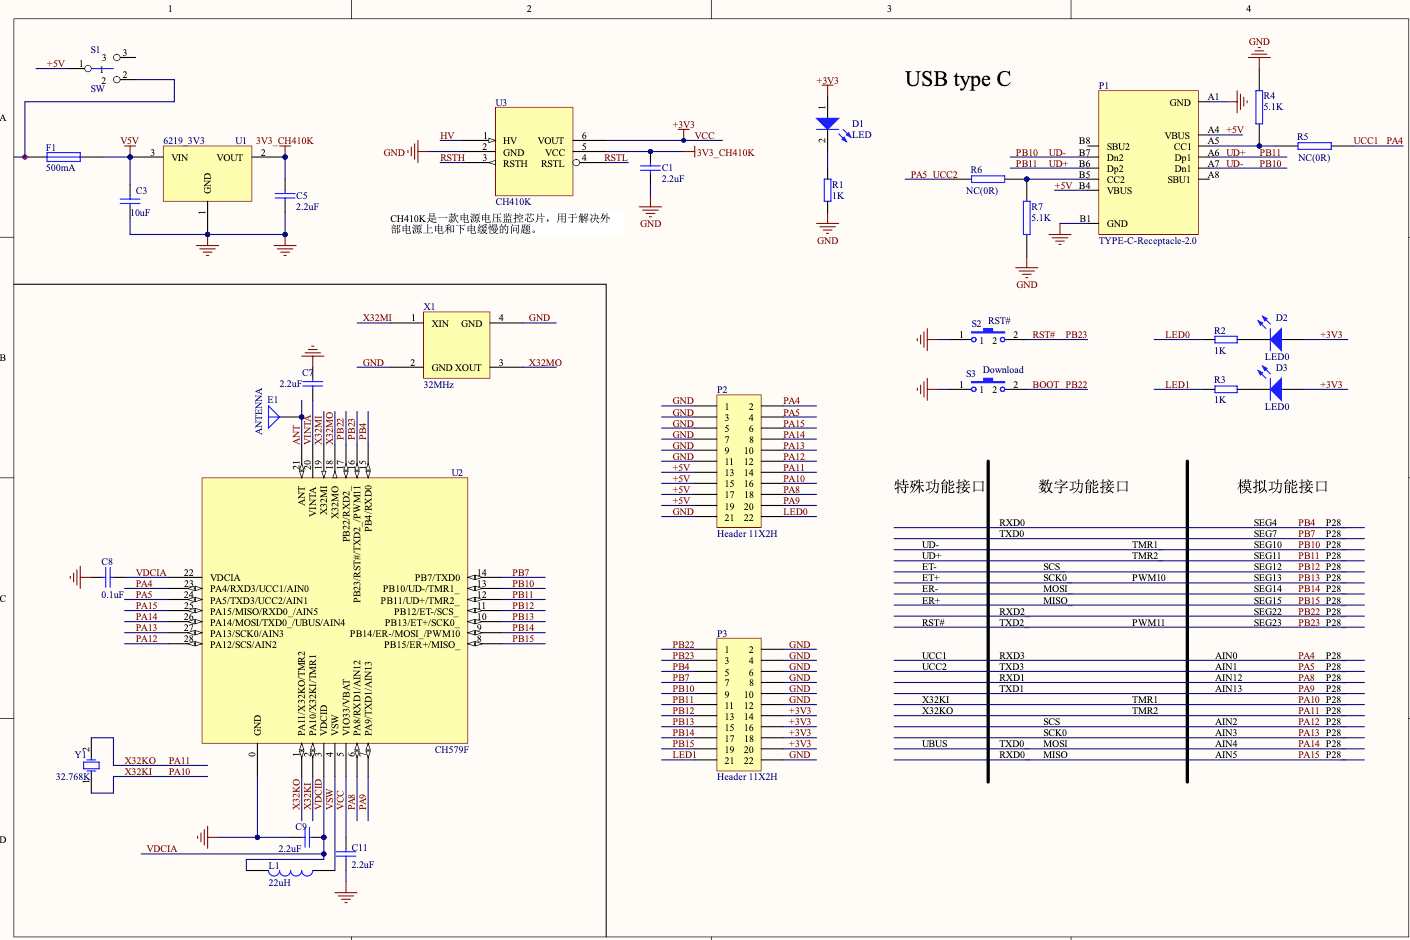Select the X1 32MHz crystal block
The width and height of the screenshot is (1410, 940).
(456, 345)
